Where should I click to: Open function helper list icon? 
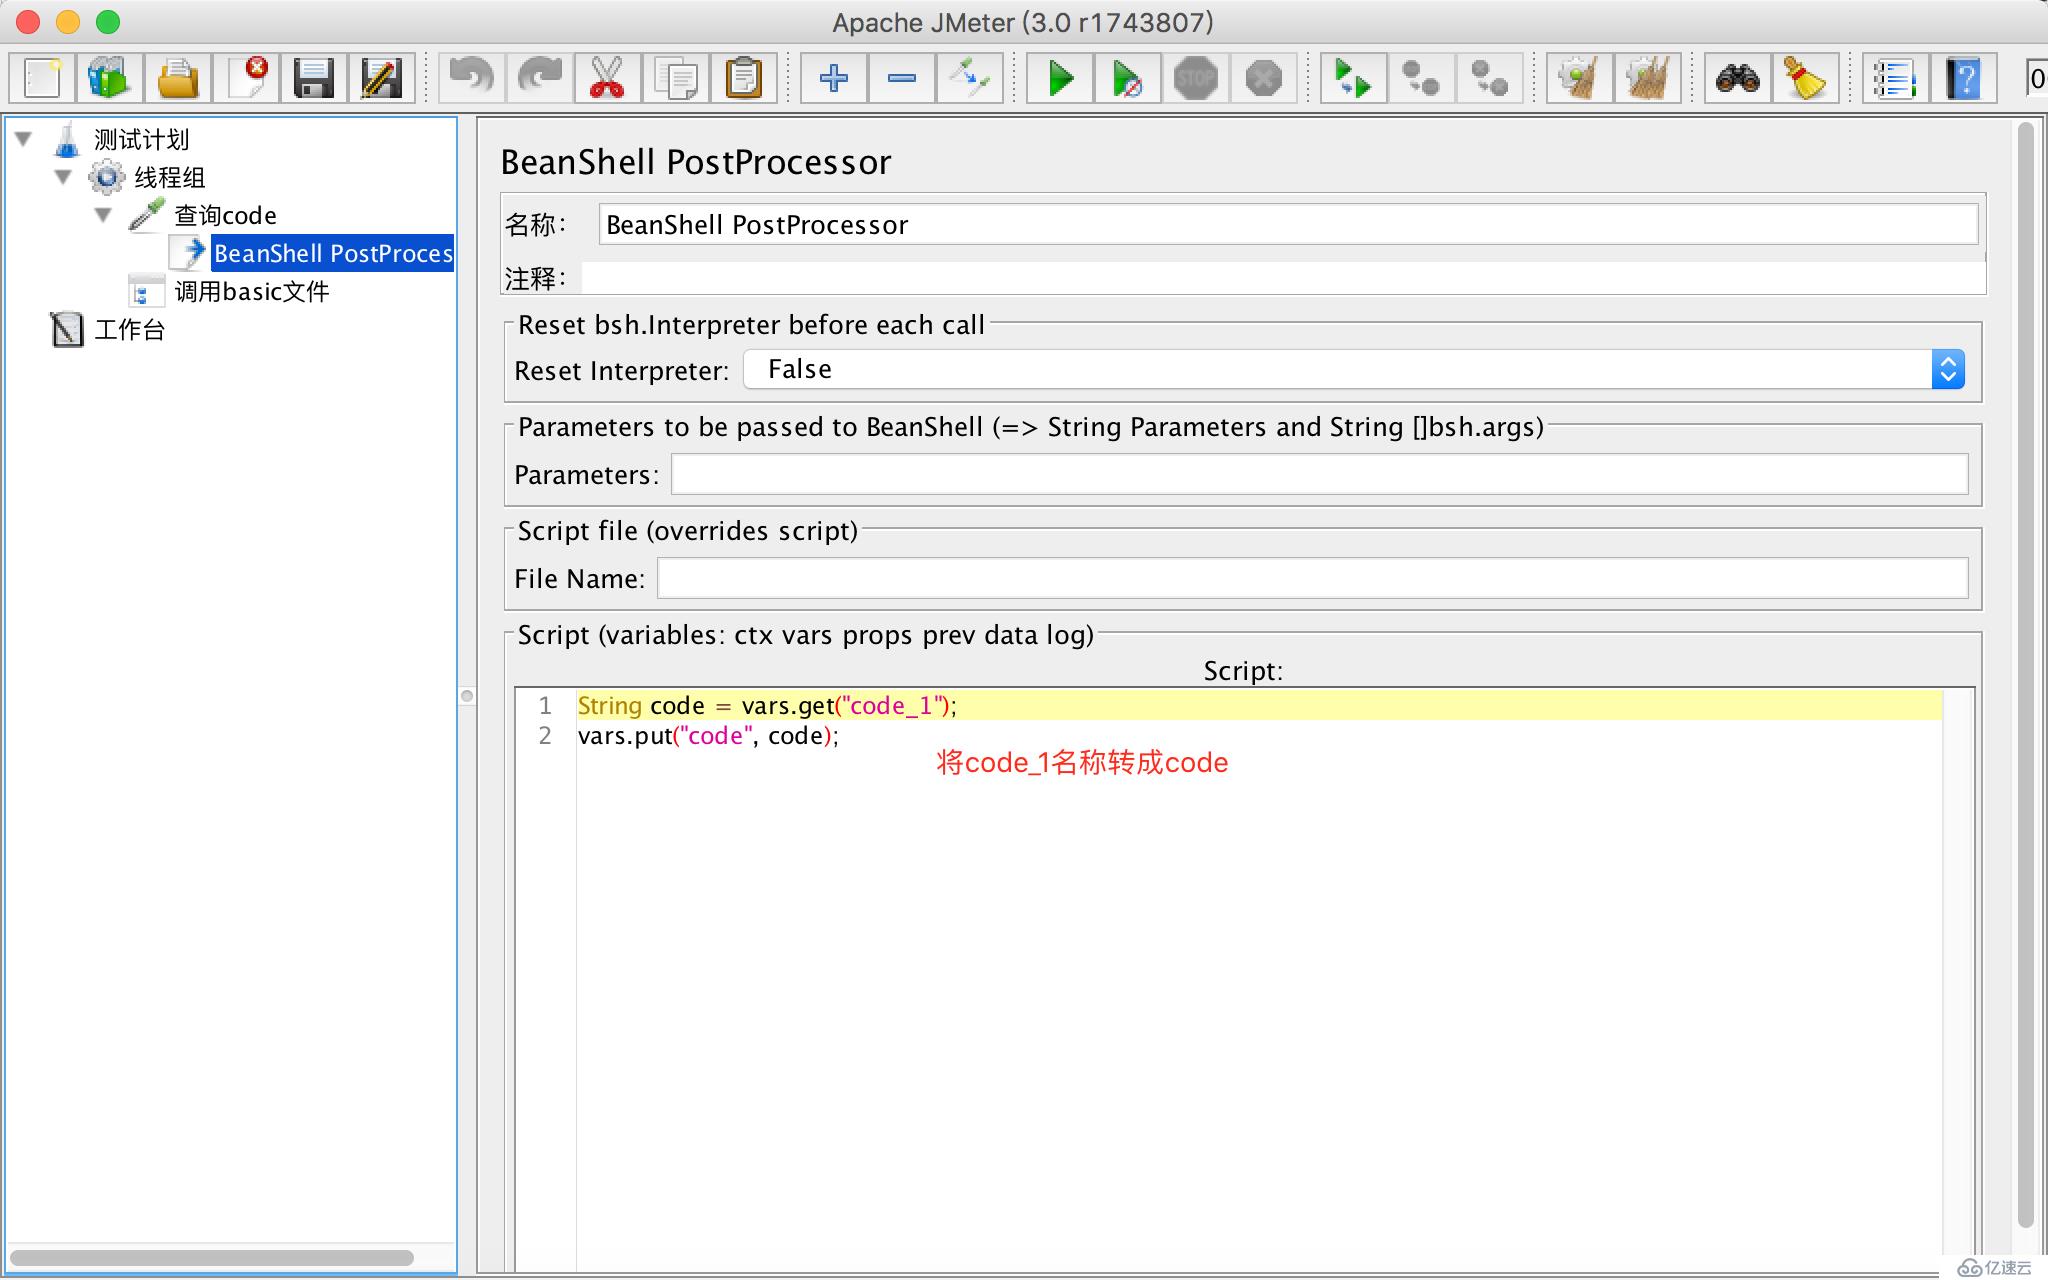pos(1896,78)
